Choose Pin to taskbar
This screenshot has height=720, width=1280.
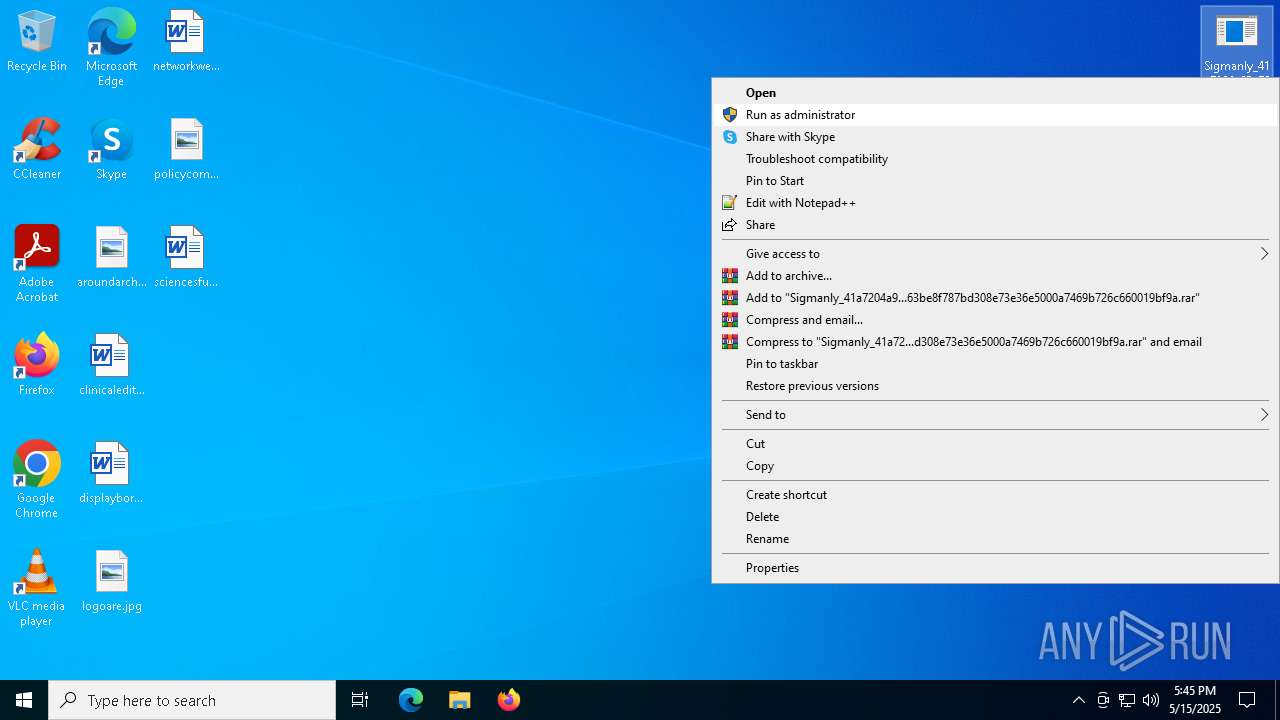995,364
